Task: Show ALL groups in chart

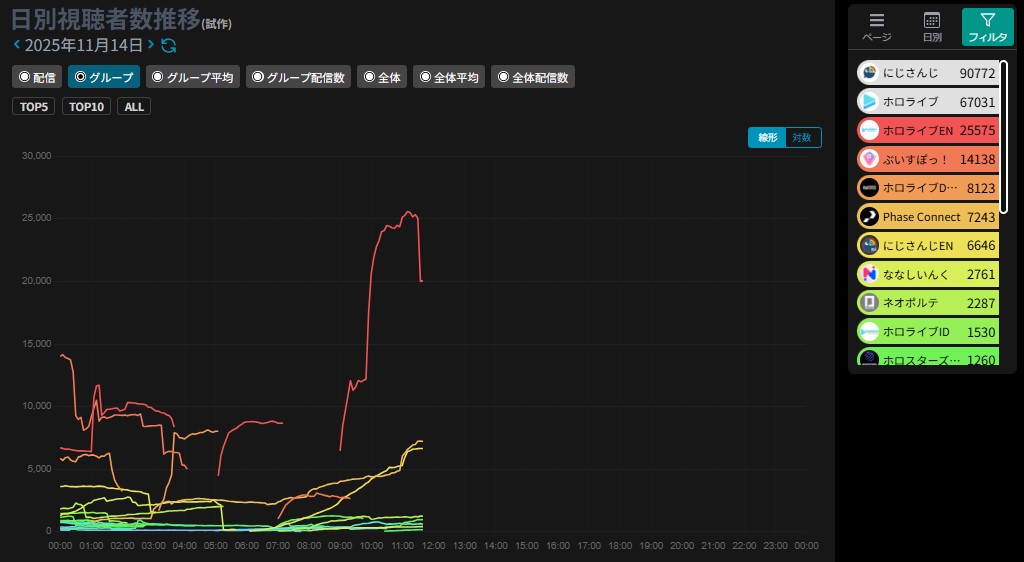Action: [x=134, y=106]
